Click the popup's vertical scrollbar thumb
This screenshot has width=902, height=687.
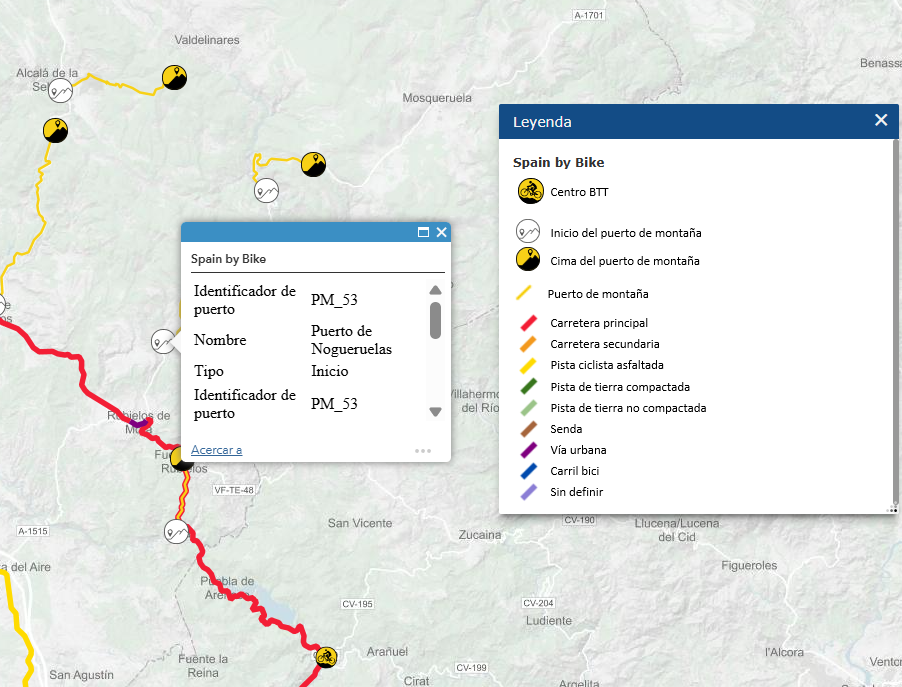pyautogui.click(x=435, y=321)
